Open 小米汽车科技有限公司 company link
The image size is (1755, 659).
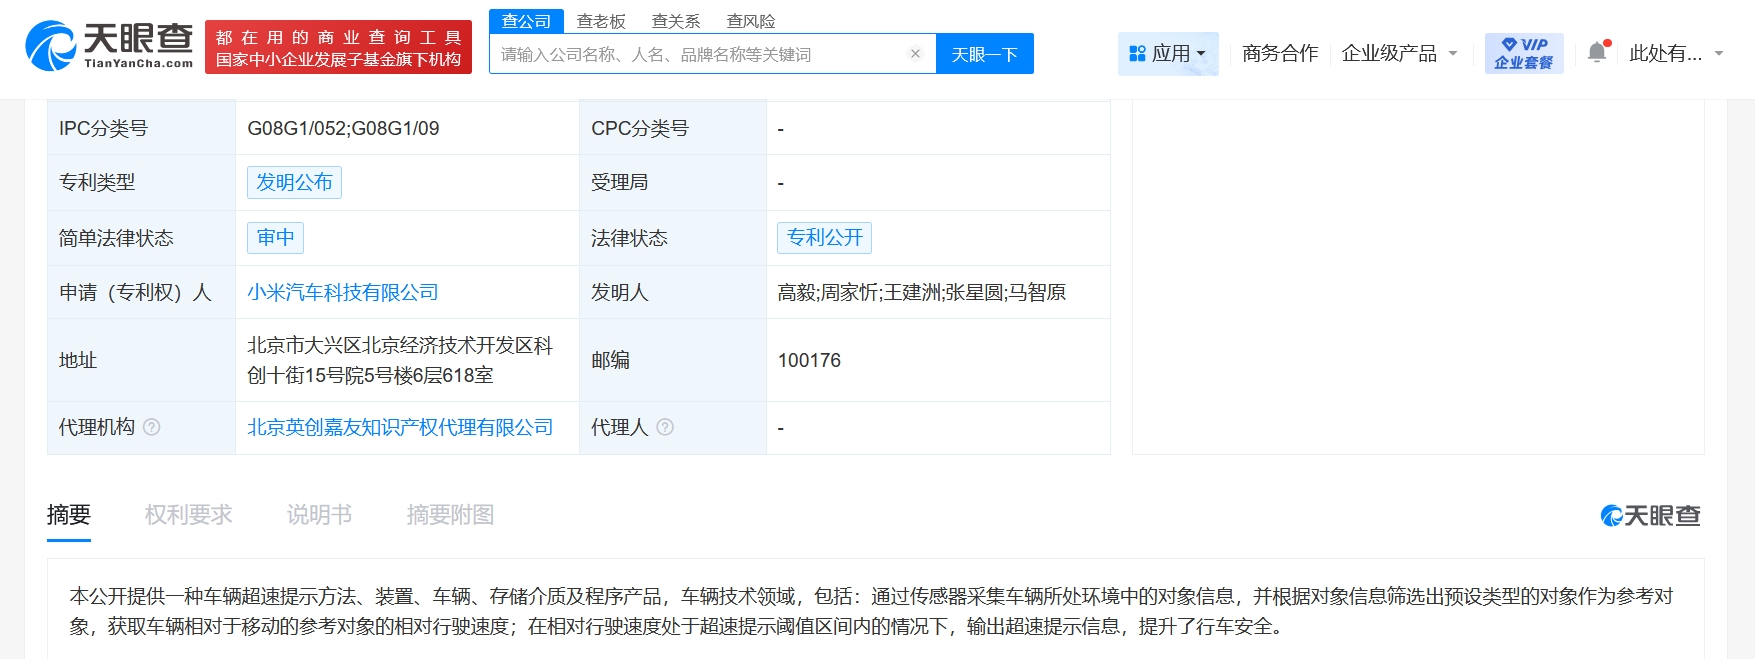[342, 292]
